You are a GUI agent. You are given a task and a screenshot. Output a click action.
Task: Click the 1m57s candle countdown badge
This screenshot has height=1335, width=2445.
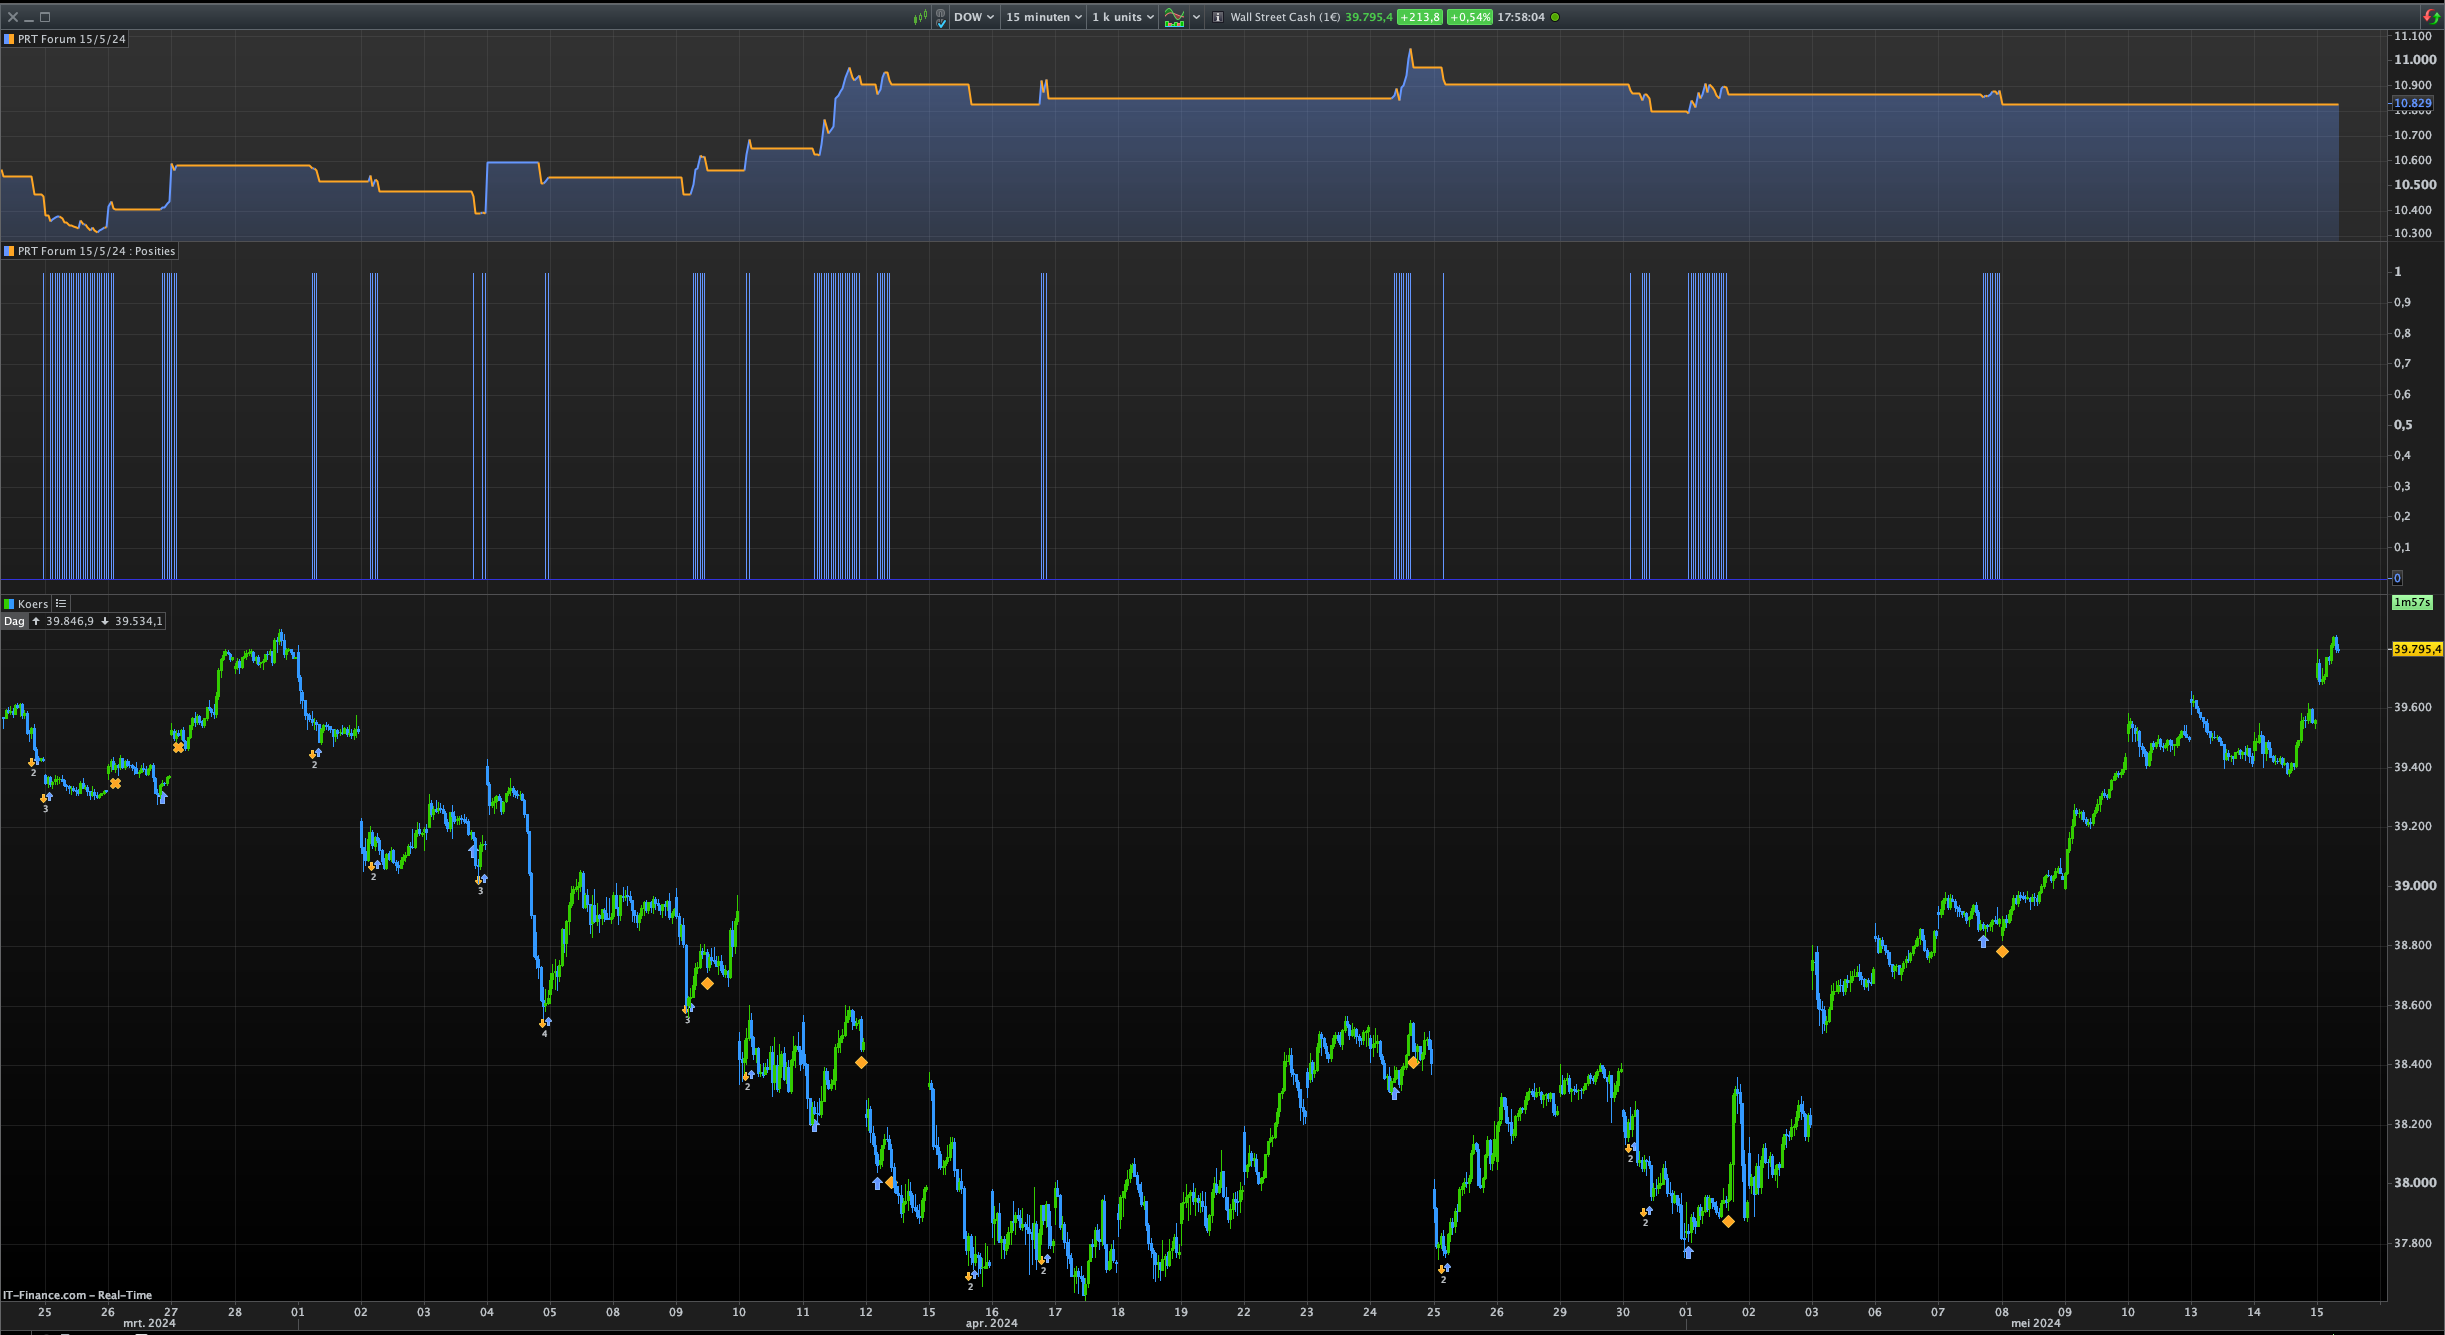(2411, 602)
